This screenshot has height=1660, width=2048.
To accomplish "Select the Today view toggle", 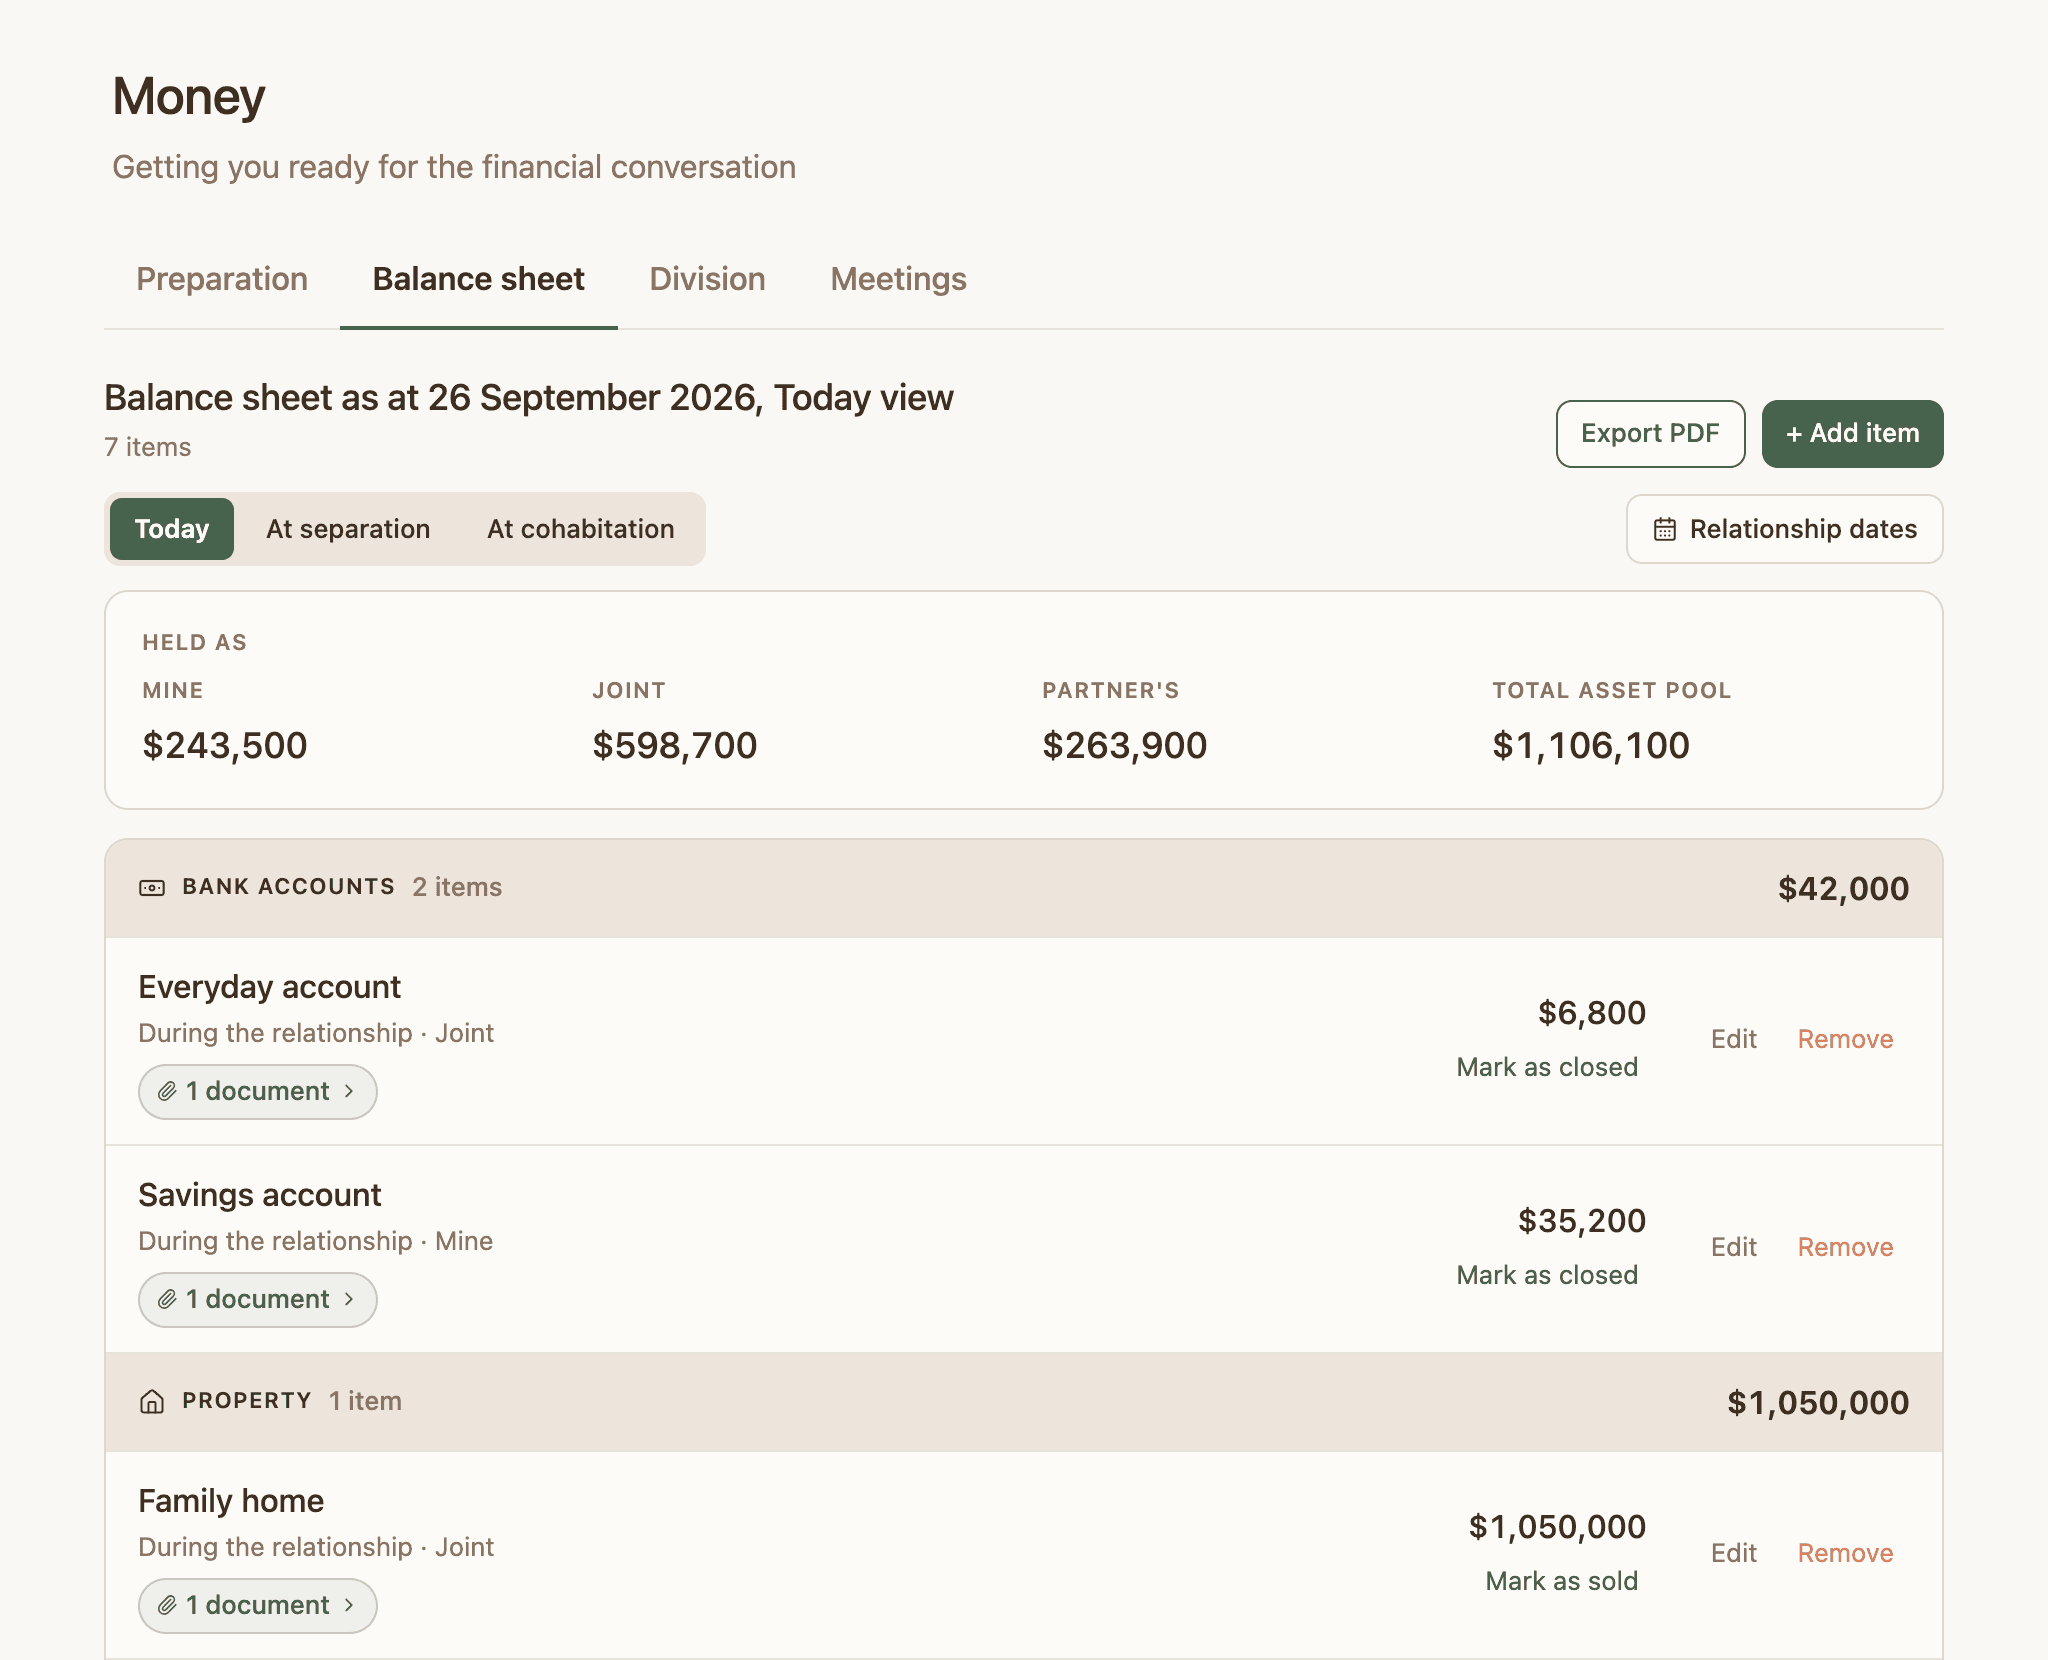I will [x=172, y=529].
